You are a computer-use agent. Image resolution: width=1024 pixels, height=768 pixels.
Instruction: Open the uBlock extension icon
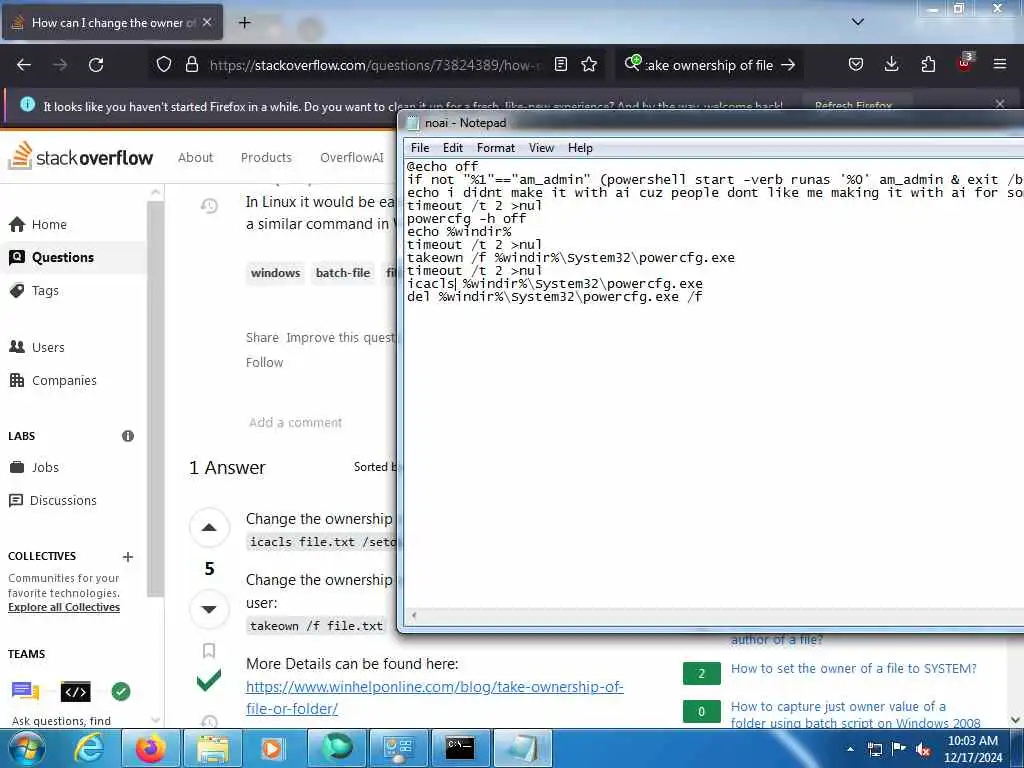click(965, 63)
